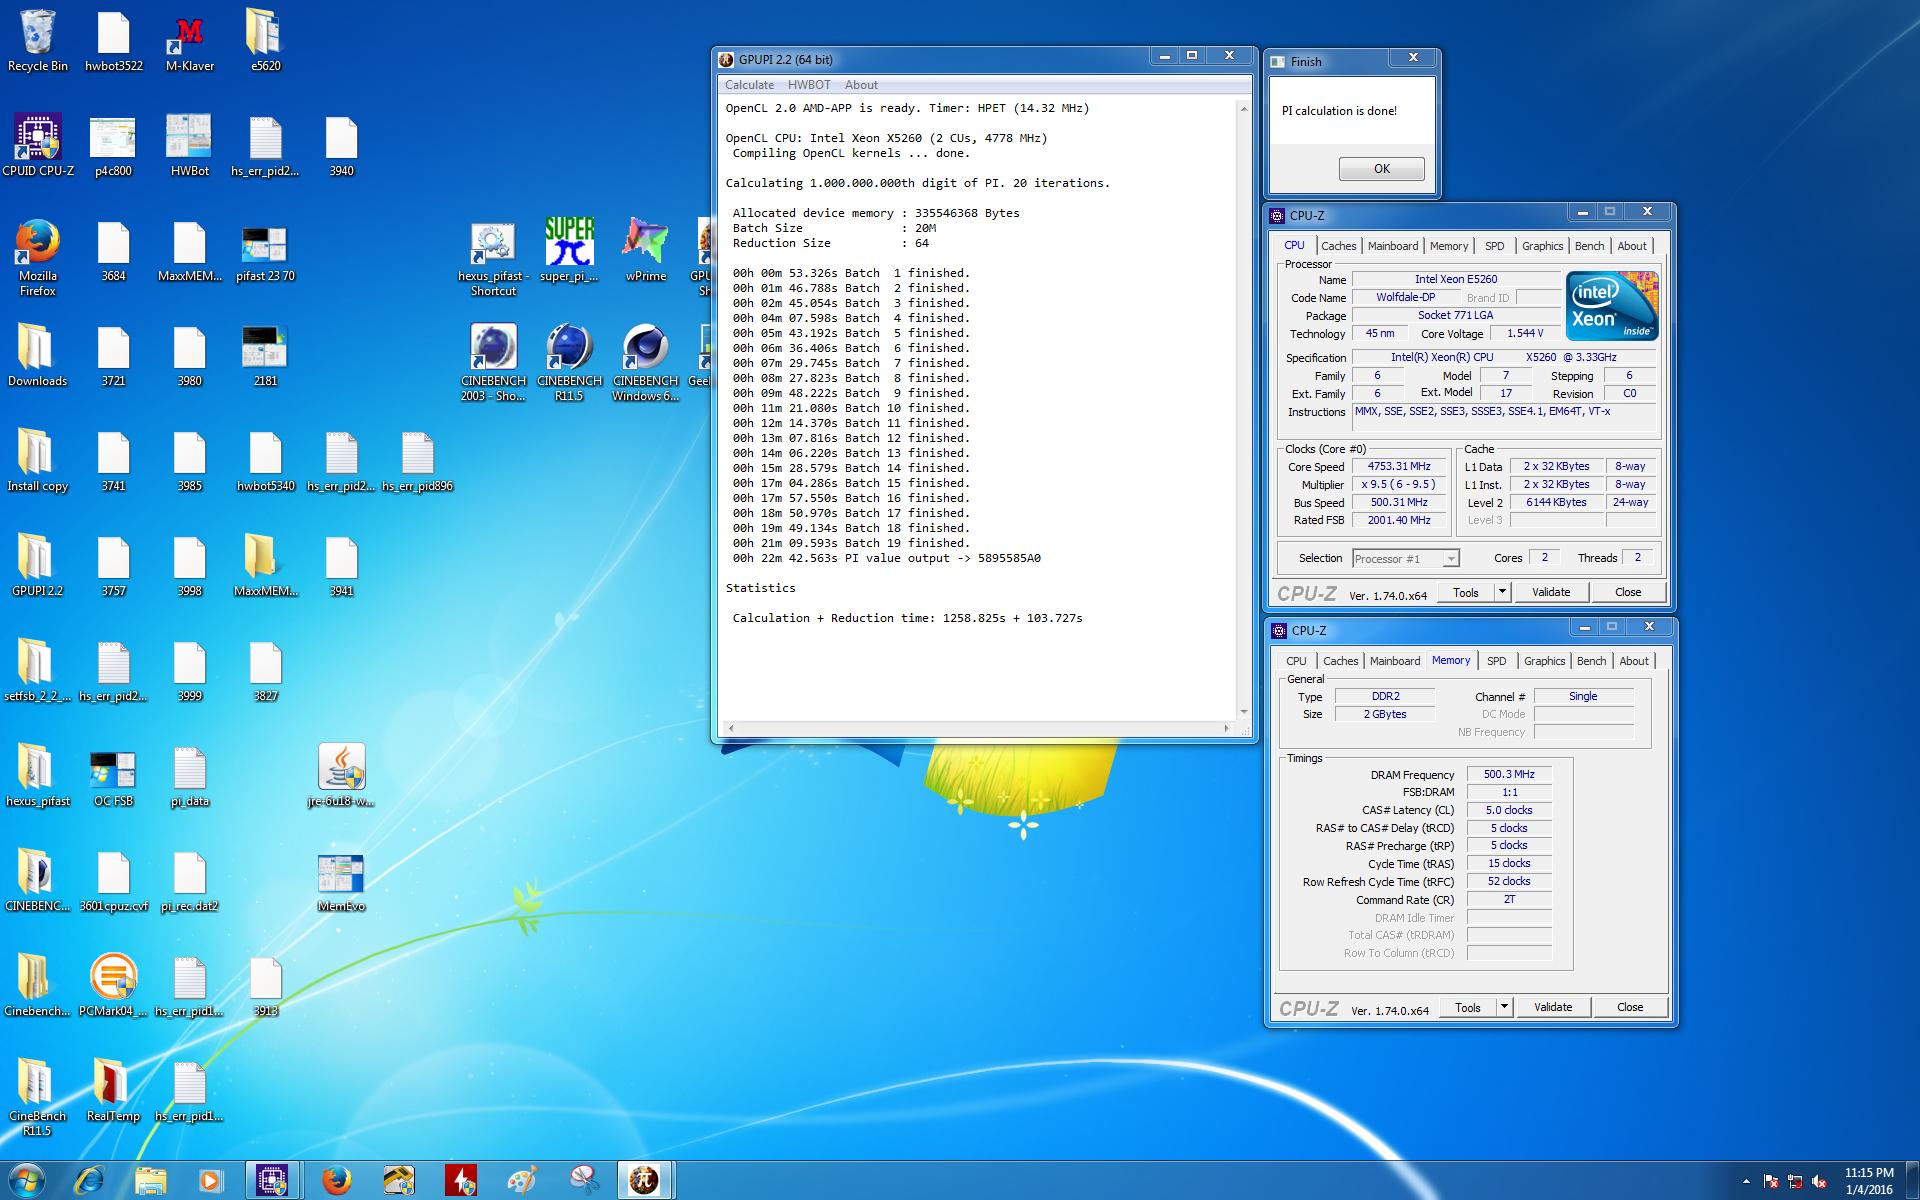Switch to CPU-Z taskbar button
This screenshot has height=1200, width=1920.
[272, 1181]
